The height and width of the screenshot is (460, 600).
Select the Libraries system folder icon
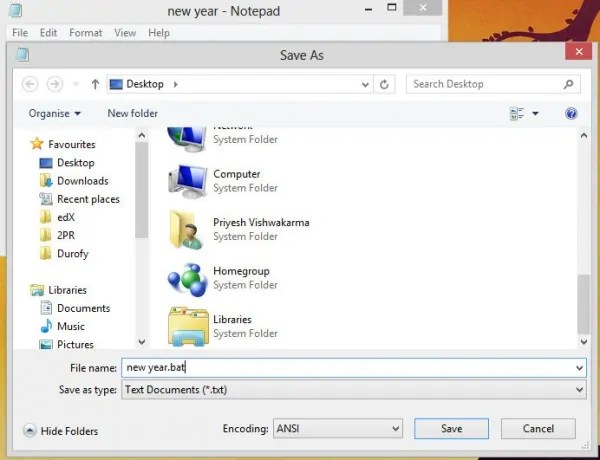pyautogui.click(x=188, y=327)
